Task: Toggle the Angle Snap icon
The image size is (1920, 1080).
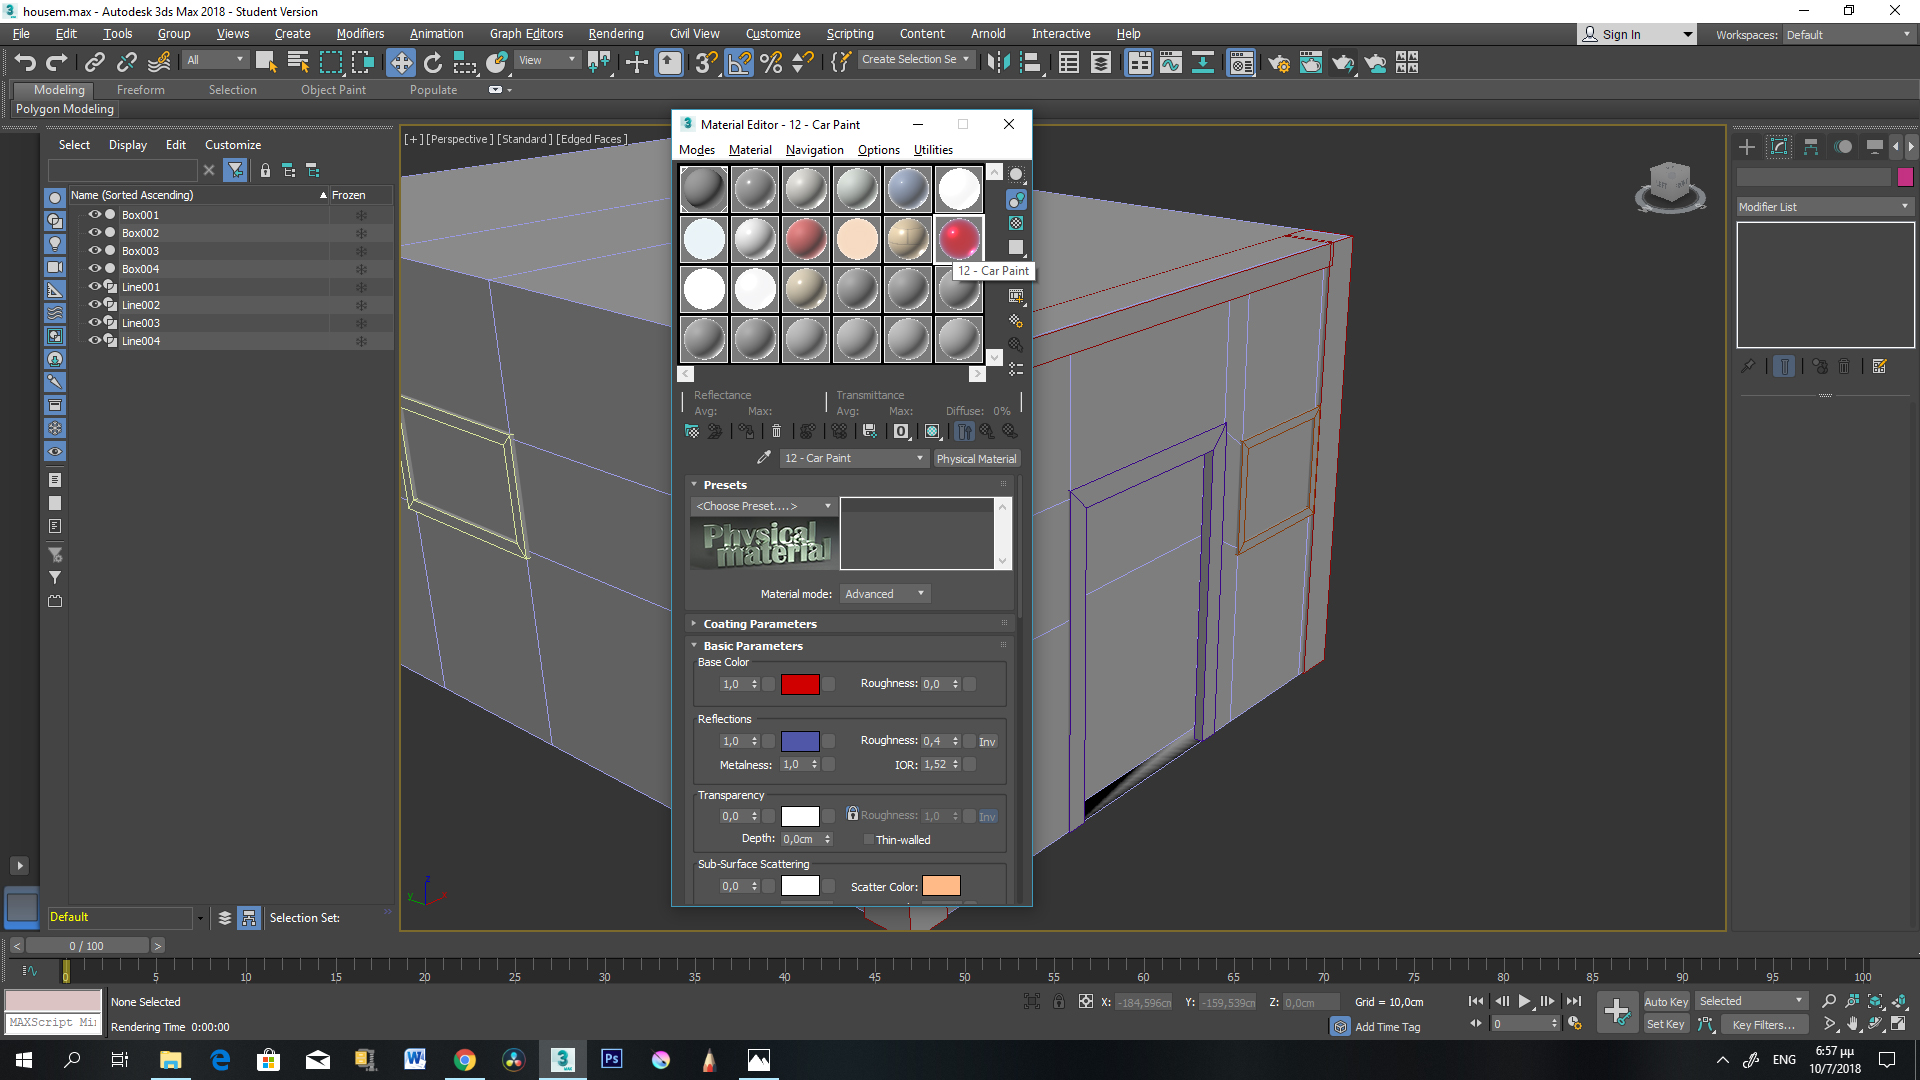Action: [x=739, y=63]
